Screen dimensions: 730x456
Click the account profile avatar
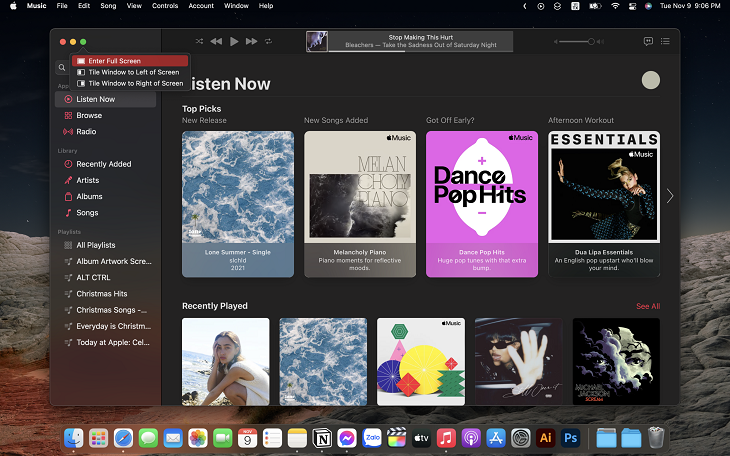pos(650,80)
